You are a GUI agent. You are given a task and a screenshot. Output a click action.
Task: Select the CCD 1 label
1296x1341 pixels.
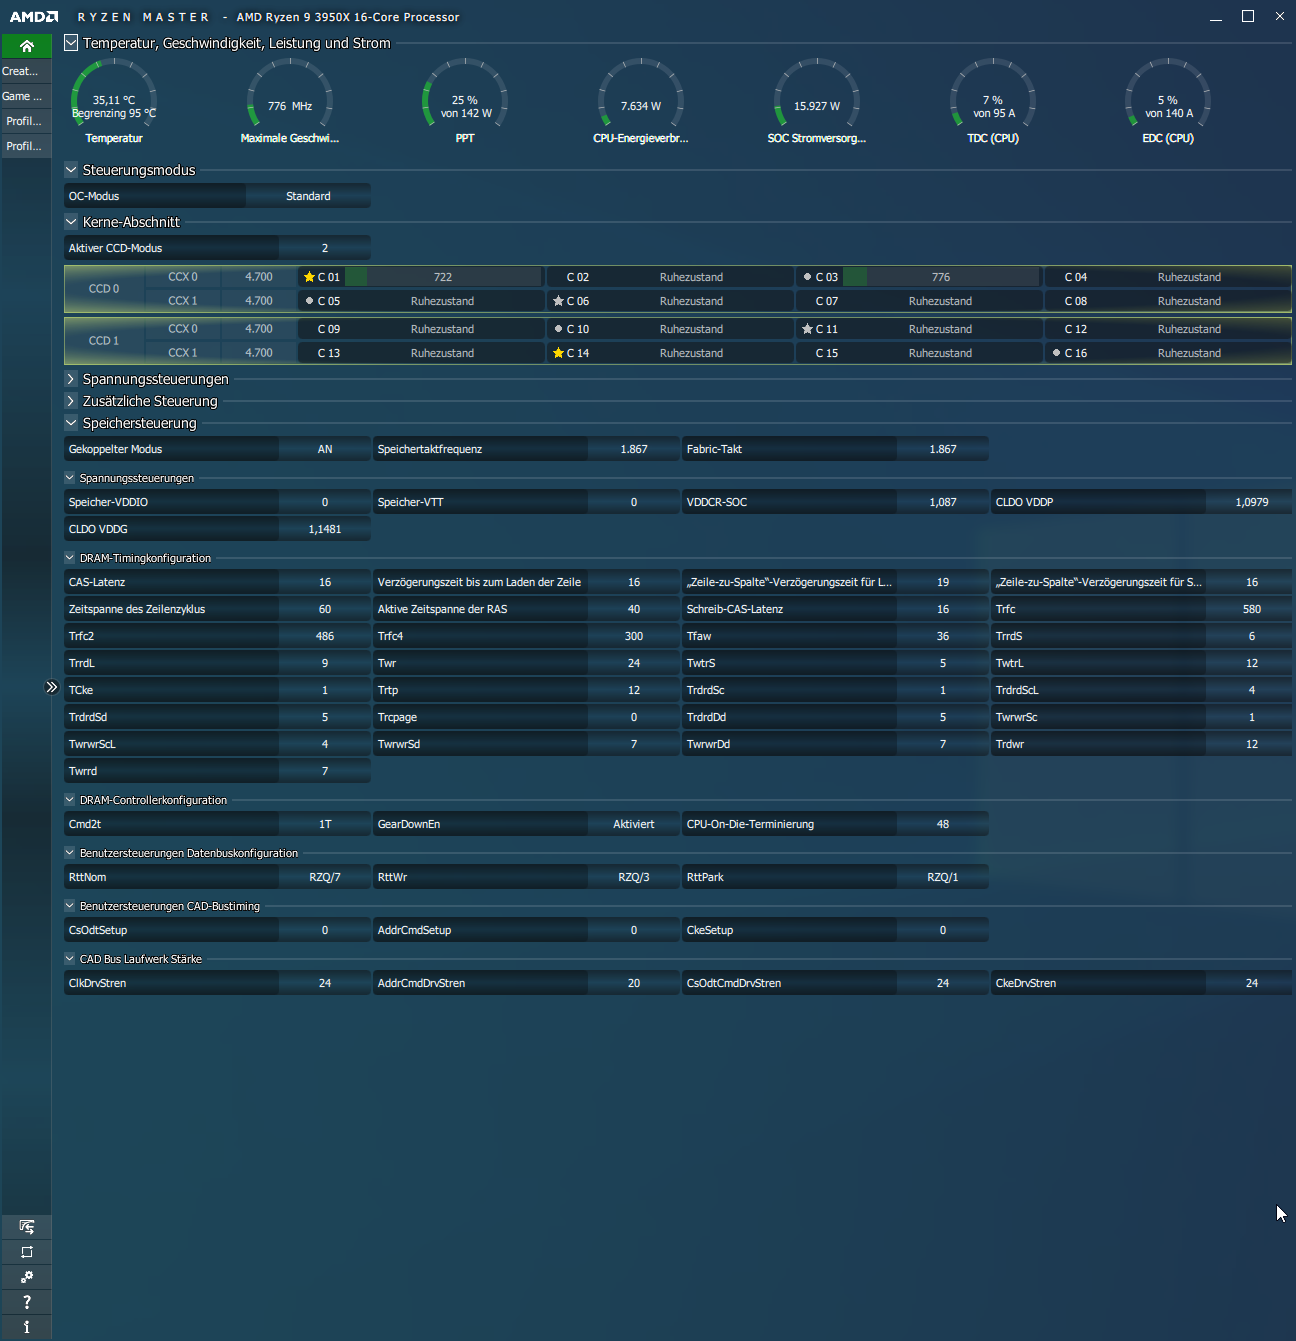click(104, 341)
